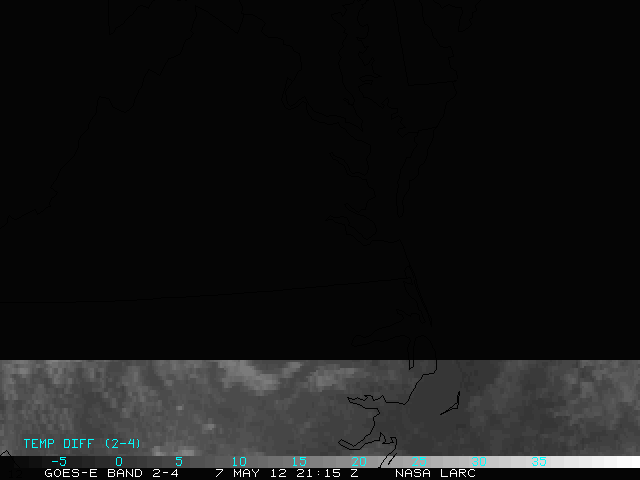The image size is (640, 480).
Task: Pick the 0 mark on the temperature scale
Action: (118, 461)
